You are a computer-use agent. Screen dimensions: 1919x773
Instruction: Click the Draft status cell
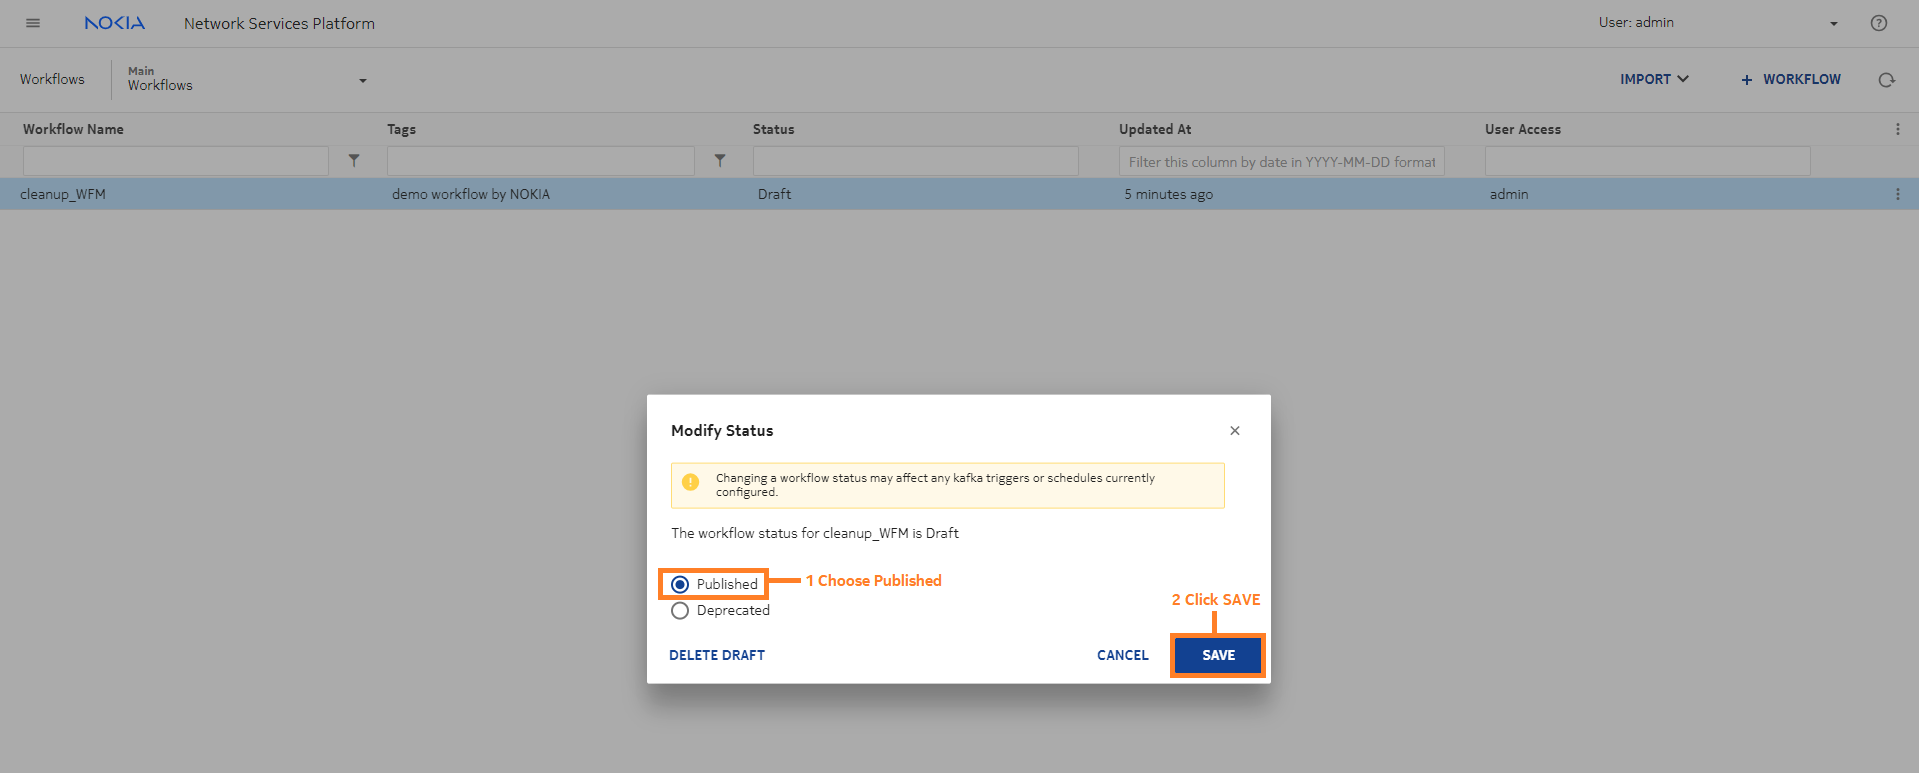point(774,194)
